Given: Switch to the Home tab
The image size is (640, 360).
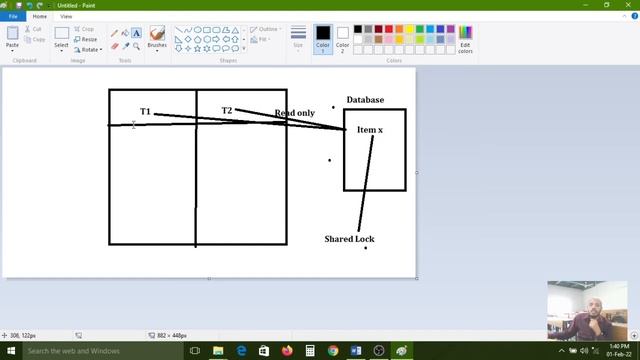Looking at the screenshot, I should [x=40, y=16].
